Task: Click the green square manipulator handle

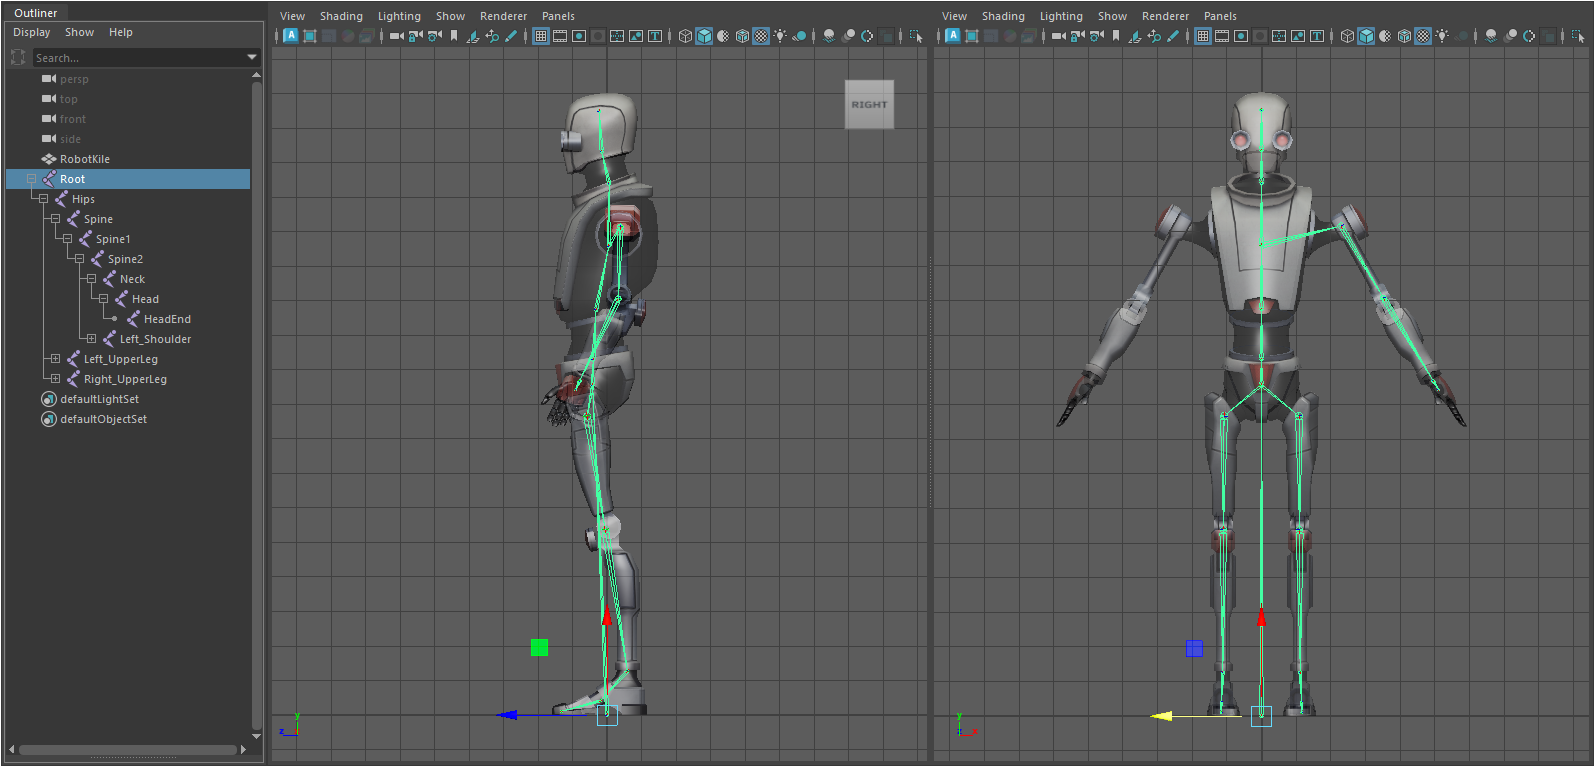Action: (x=539, y=647)
